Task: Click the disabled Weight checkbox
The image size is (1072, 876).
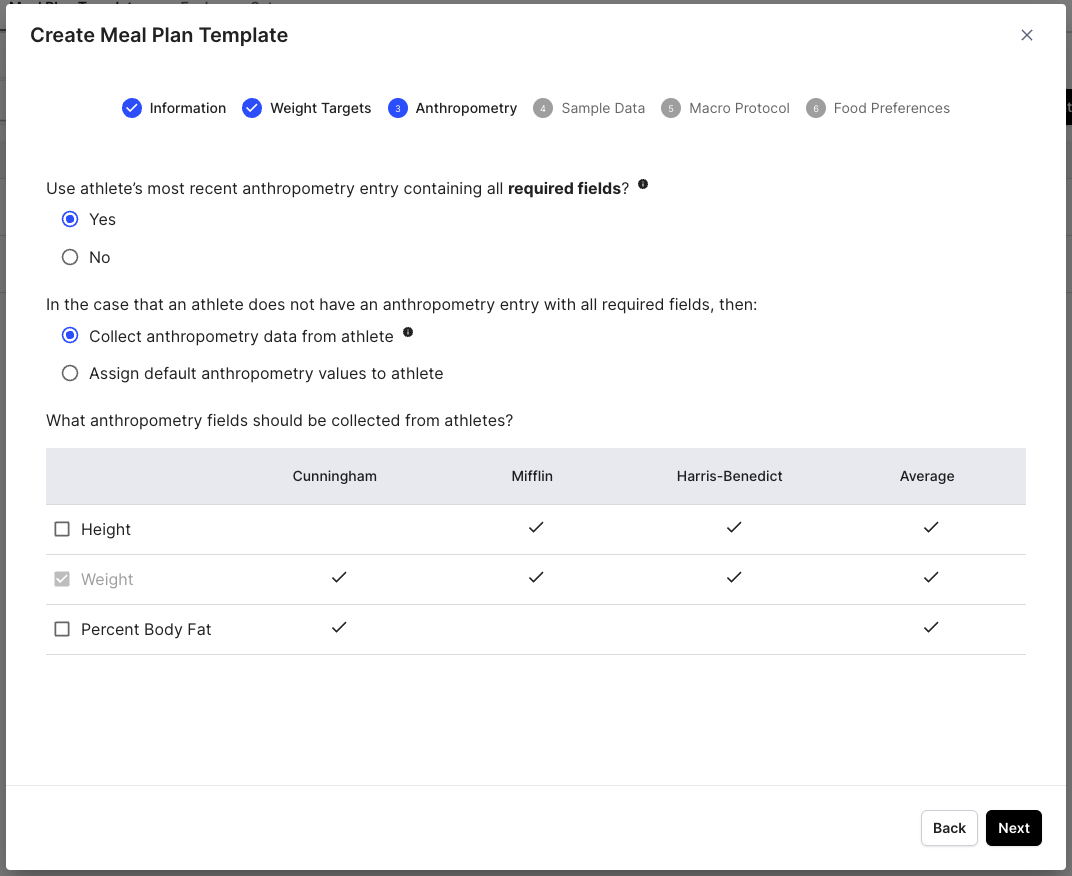Action: tap(62, 579)
